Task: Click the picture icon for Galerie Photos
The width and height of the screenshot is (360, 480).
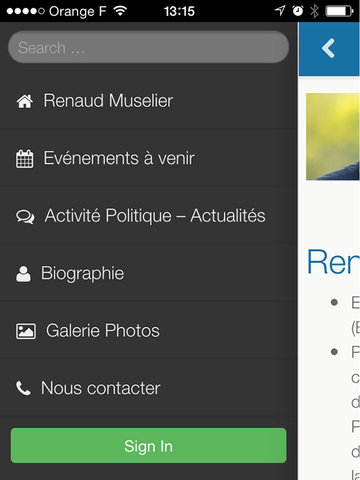Action: point(26,331)
